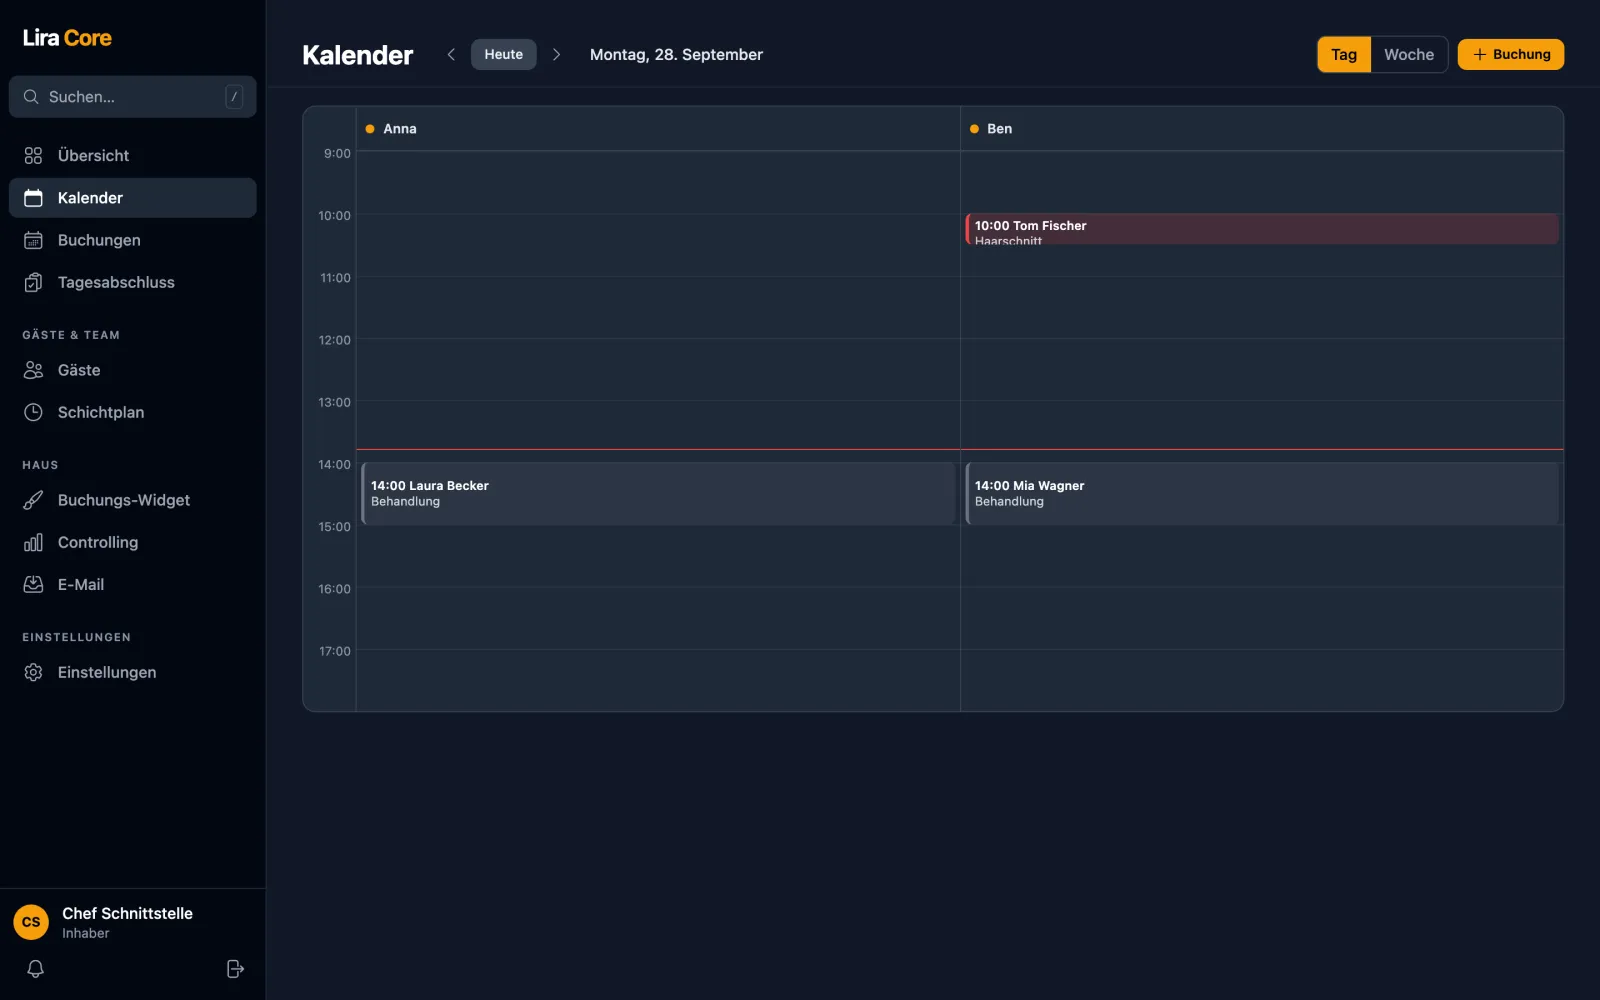This screenshot has width=1600, height=1000.
Task: Open Buchungen via its calendar icon
Action: click(x=33, y=240)
